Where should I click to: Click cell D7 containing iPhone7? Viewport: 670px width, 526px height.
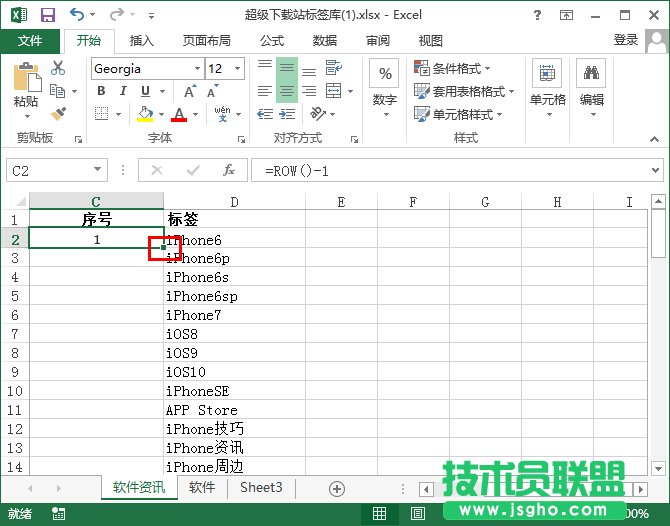tap(234, 315)
